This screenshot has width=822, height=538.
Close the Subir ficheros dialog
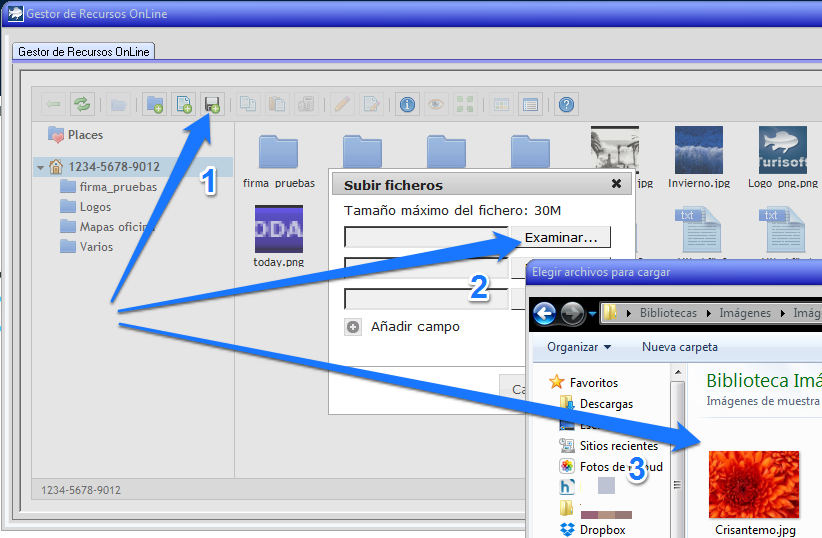617,184
